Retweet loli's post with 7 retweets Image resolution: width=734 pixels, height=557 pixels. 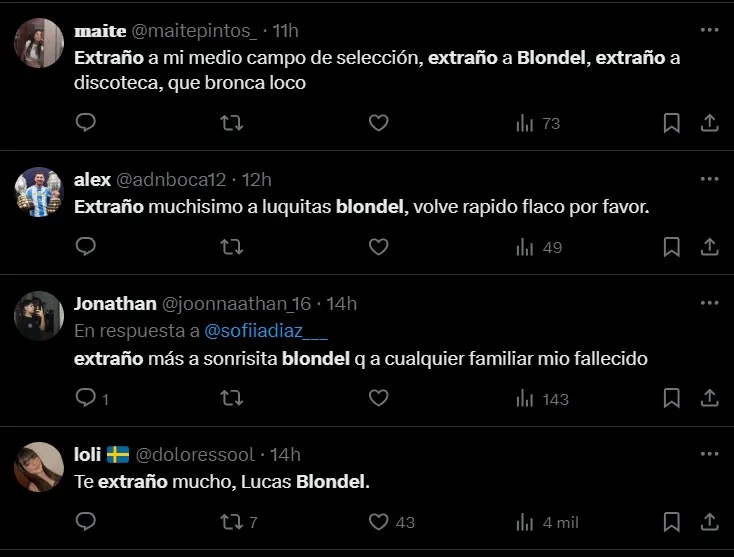[231, 522]
